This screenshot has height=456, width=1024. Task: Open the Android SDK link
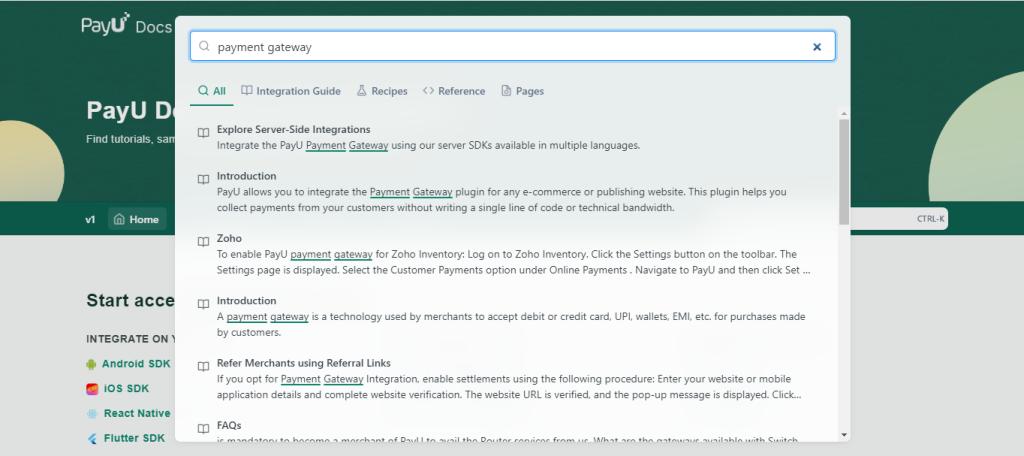(x=136, y=364)
